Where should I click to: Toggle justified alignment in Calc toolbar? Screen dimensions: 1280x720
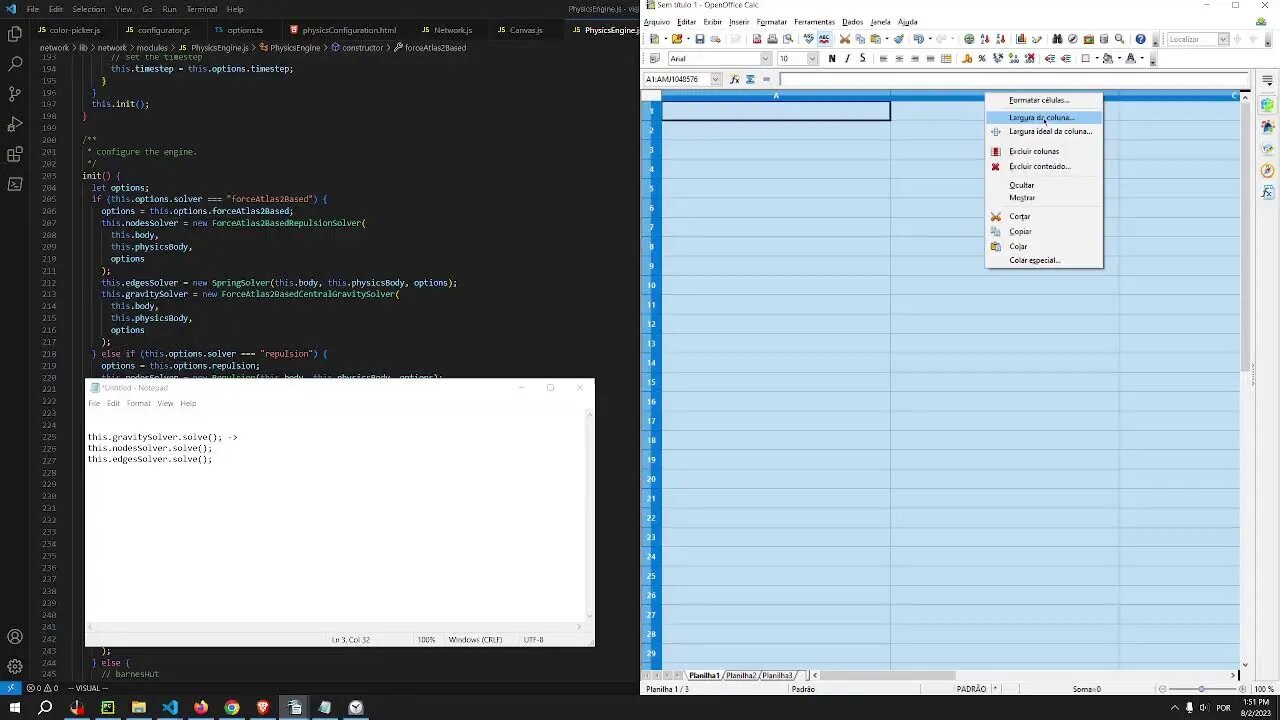click(x=930, y=58)
